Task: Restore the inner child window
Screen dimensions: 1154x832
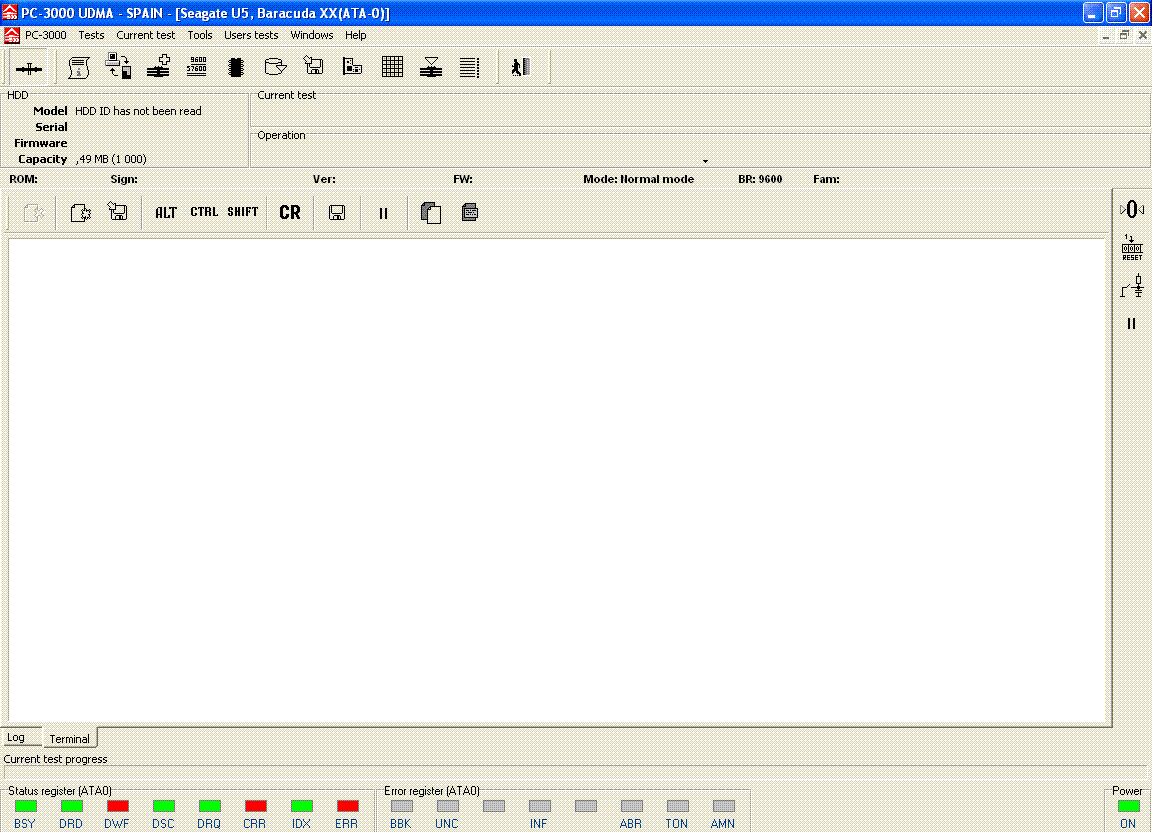Action: [x=1124, y=35]
